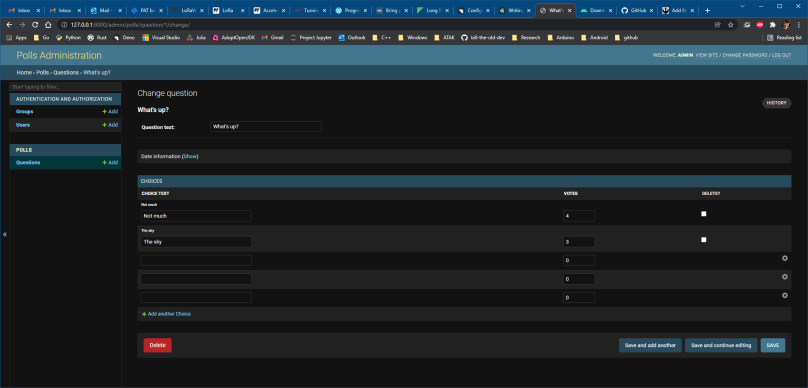This screenshot has height=388, width=808.
Task: Open the browser extensions puzzle icon
Action: pyautogui.click(x=772, y=24)
